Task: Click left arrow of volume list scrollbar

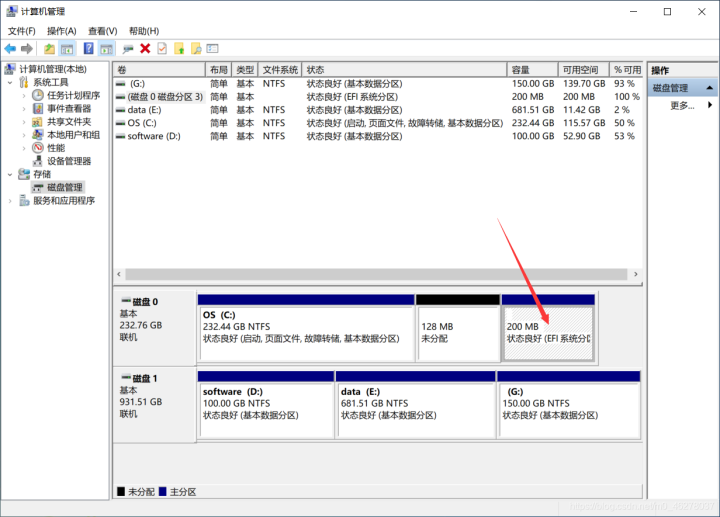Action: 119,274
